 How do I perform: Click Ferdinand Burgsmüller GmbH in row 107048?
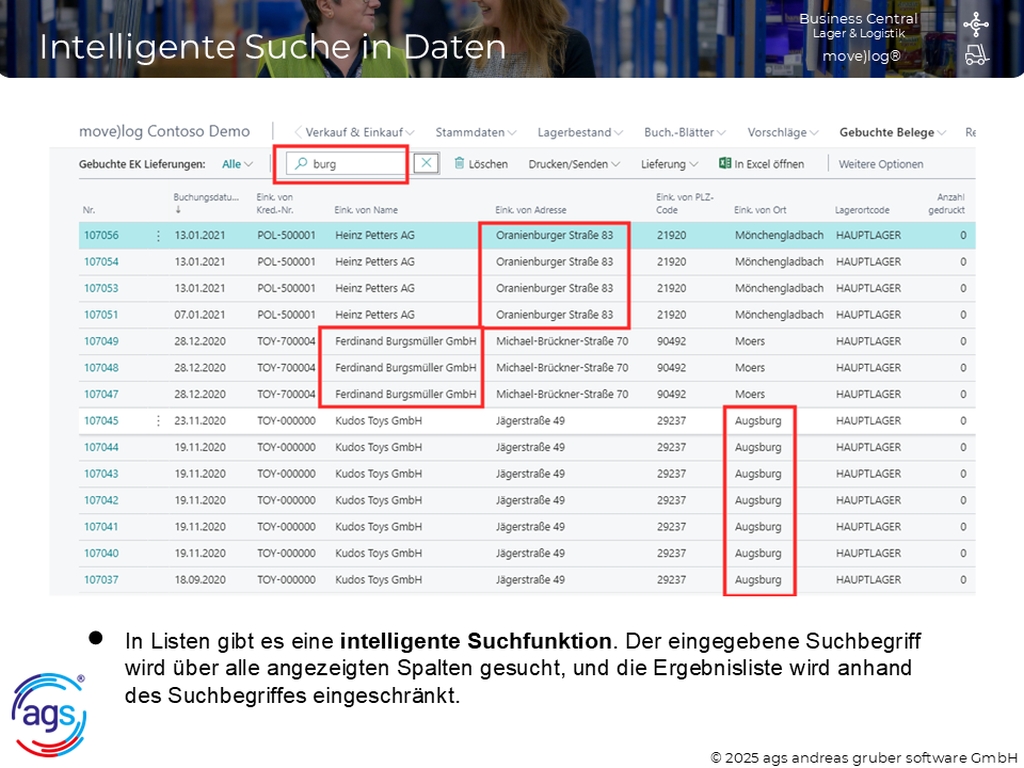coord(406,368)
